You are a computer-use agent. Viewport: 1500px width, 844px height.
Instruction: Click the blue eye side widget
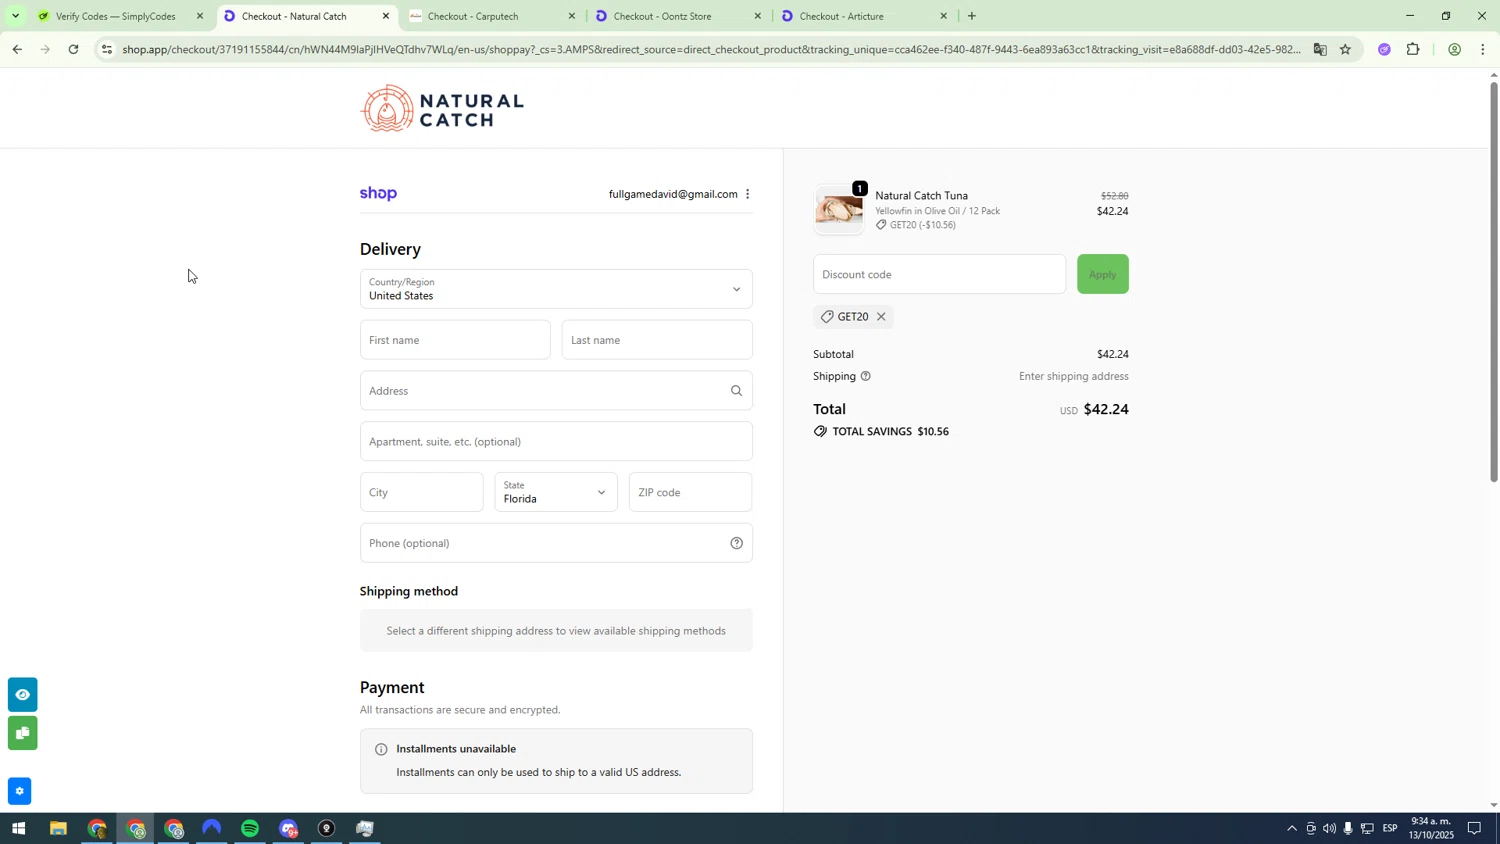tap(22, 694)
